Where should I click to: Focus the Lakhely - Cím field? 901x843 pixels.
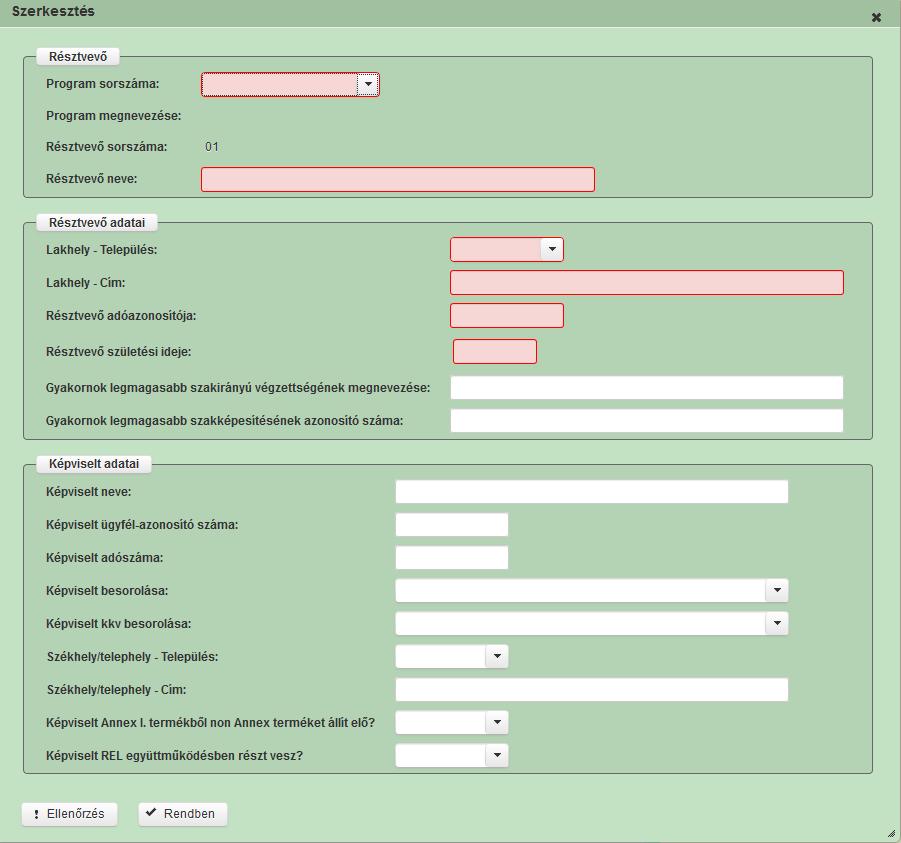click(x=646, y=283)
